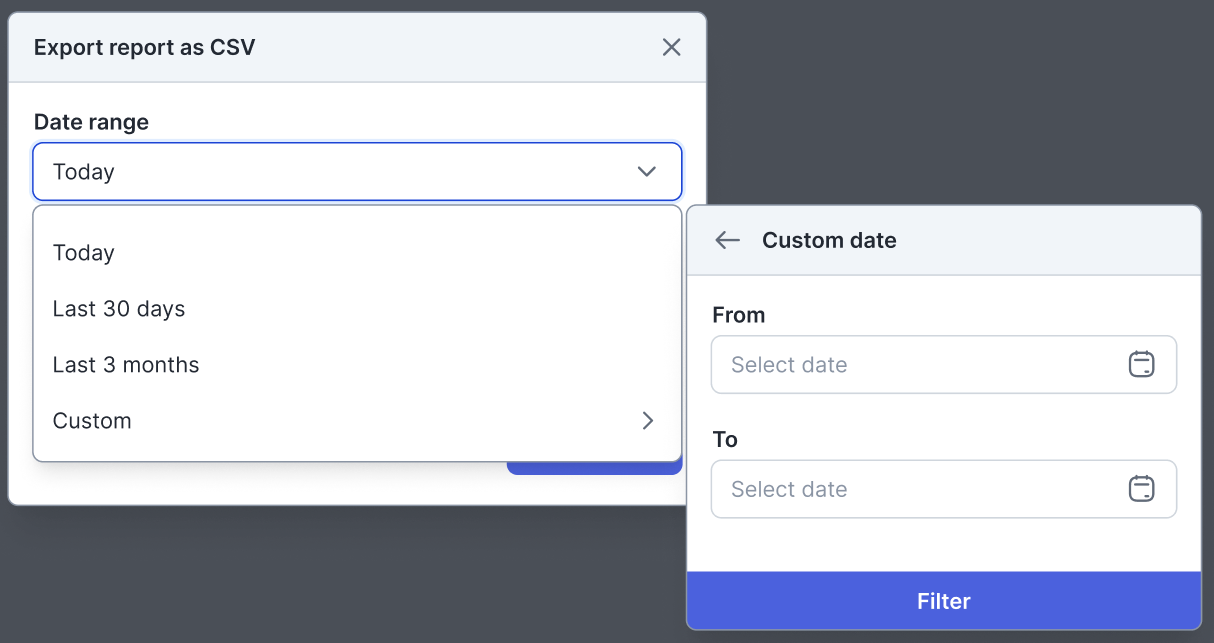Click the To label
Viewport: 1214px width, 643px height.
[725, 440]
